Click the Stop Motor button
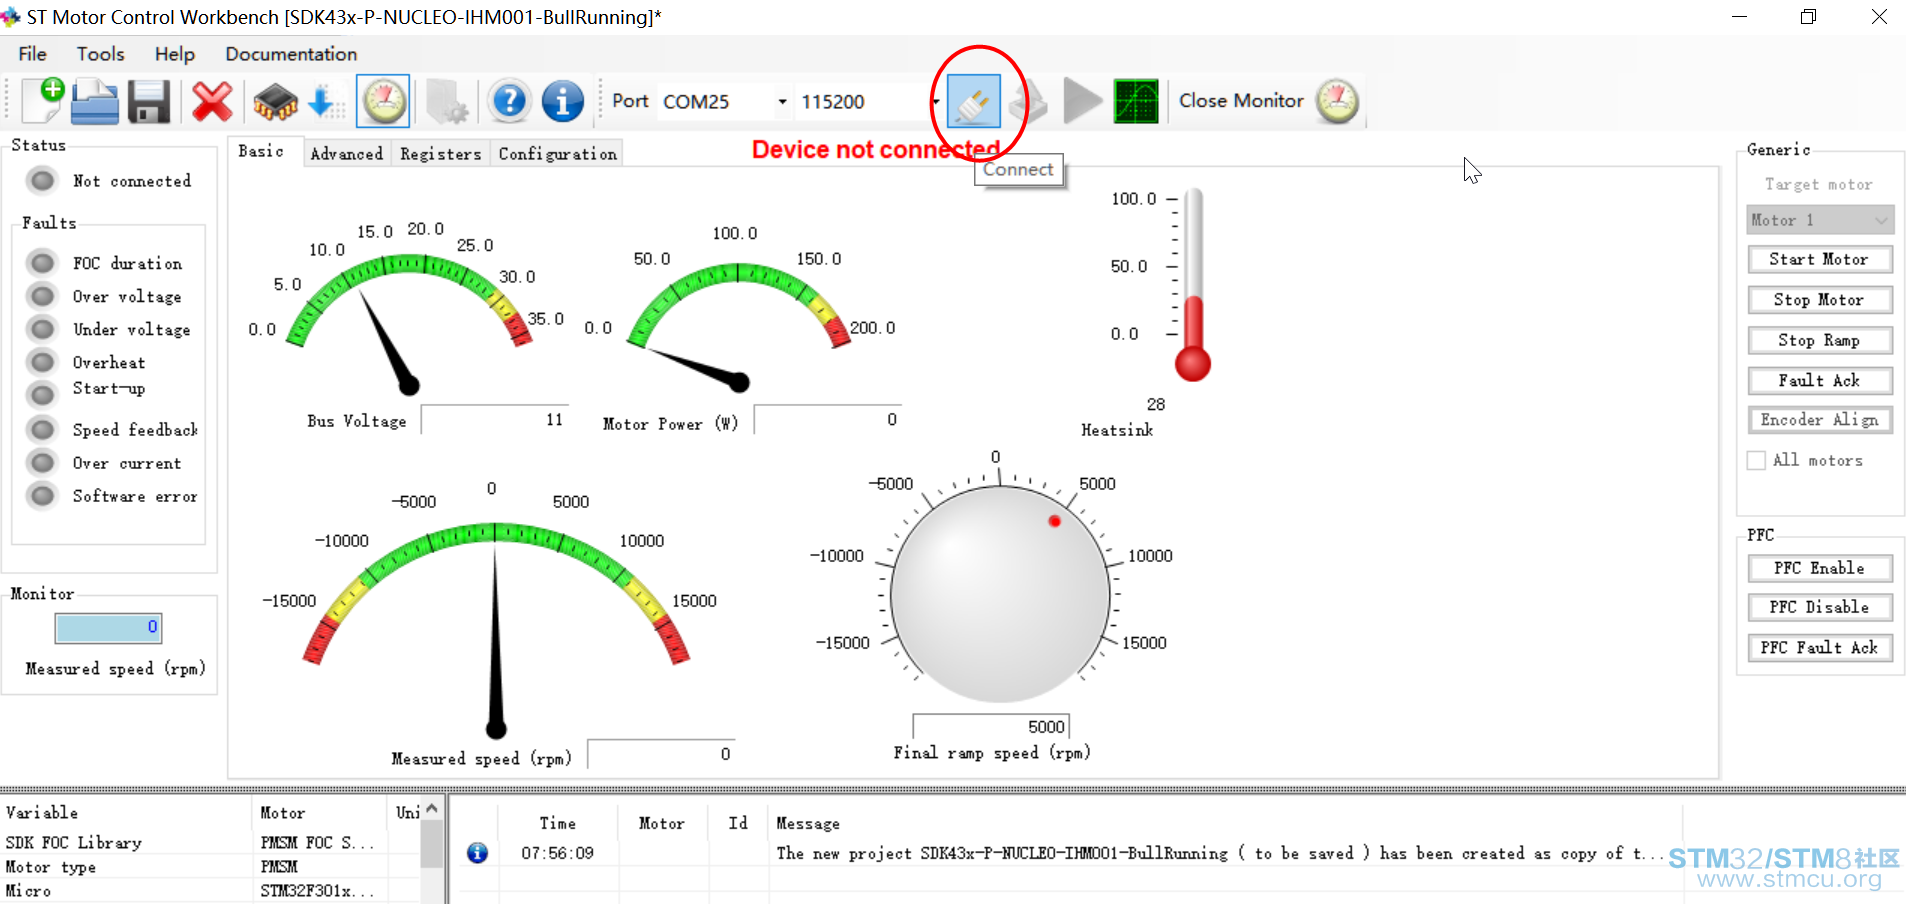 (1820, 300)
